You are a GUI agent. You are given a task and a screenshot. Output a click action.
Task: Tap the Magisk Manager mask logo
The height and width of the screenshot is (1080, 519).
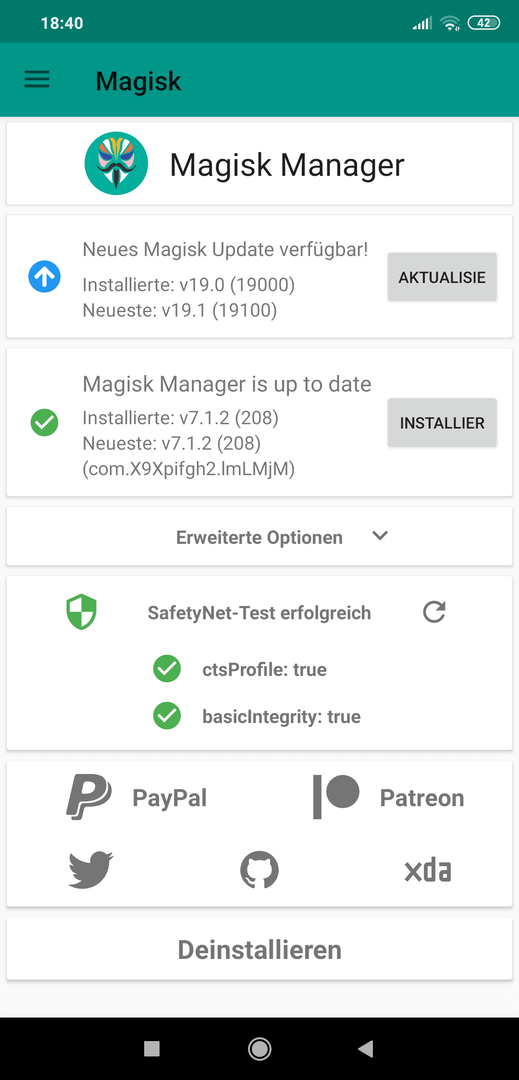(116, 163)
